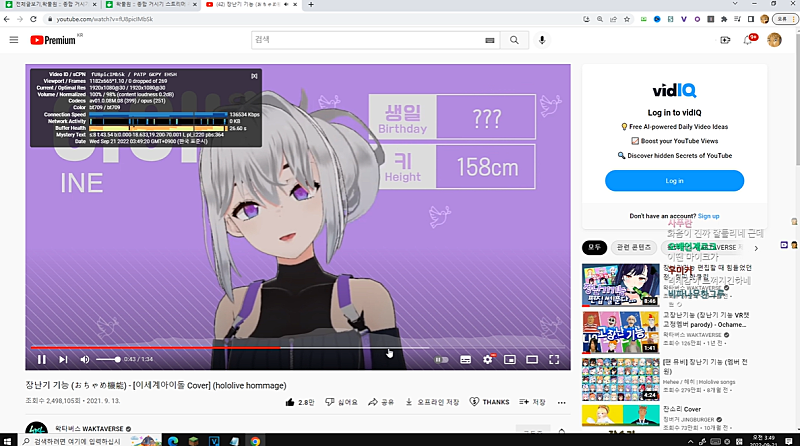Viewport: 800px width, 446px height.
Task: Download video with 오프라인 저장 button
Action: (x=432, y=402)
